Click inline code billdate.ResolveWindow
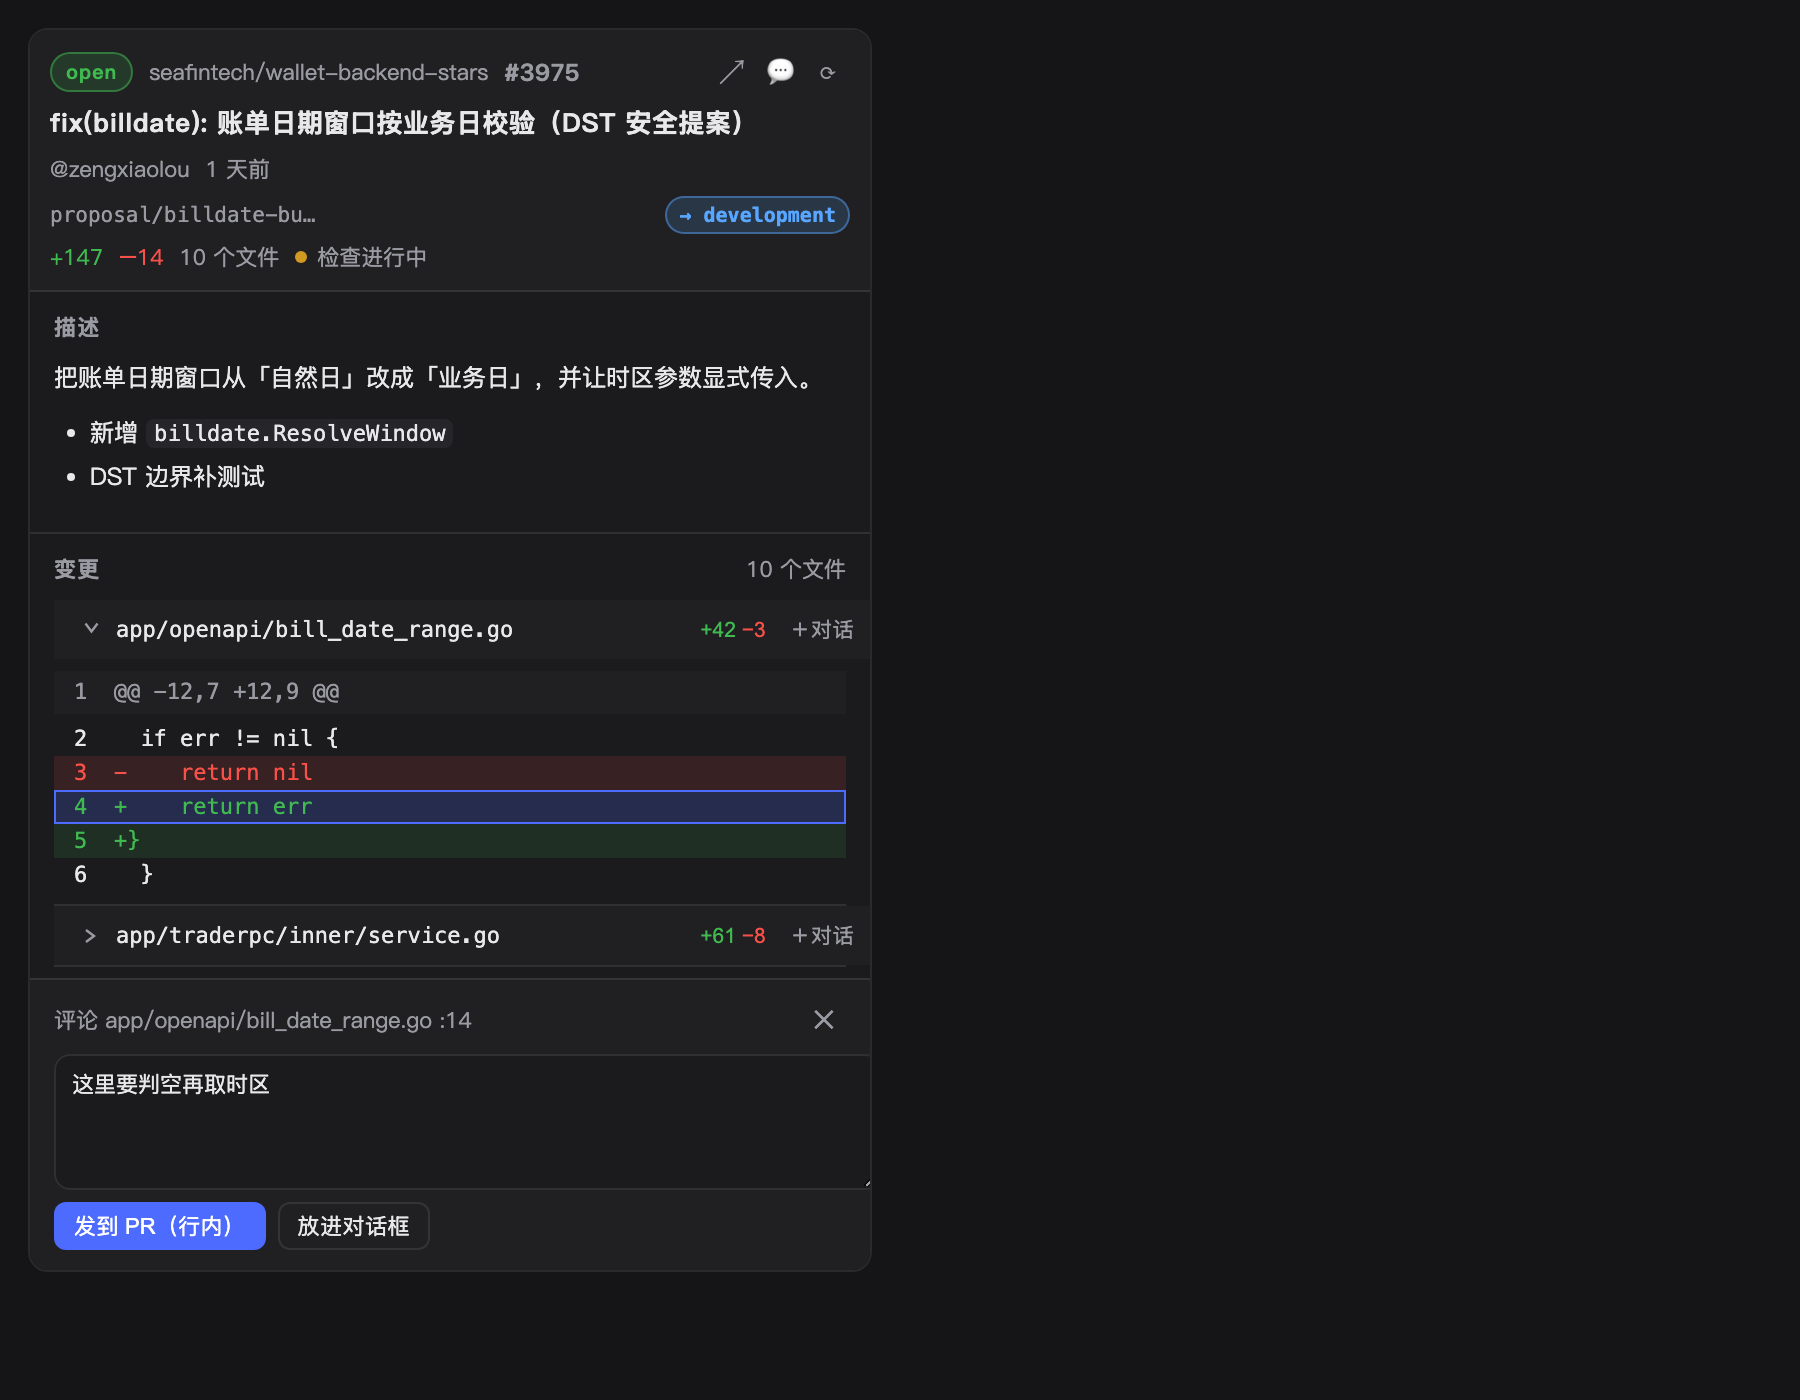The height and width of the screenshot is (1400, 1800). pyautogui.click(x=300, y=433)
